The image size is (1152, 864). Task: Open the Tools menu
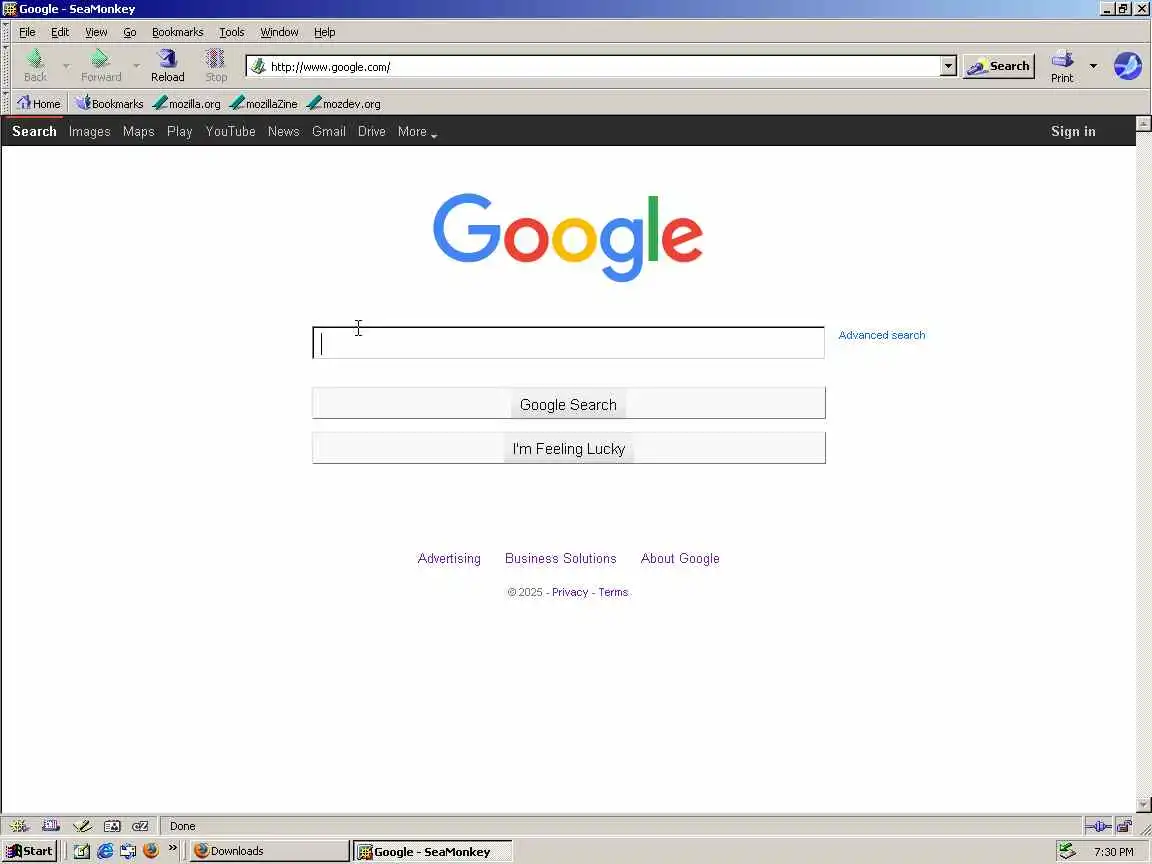click(231, 32)
